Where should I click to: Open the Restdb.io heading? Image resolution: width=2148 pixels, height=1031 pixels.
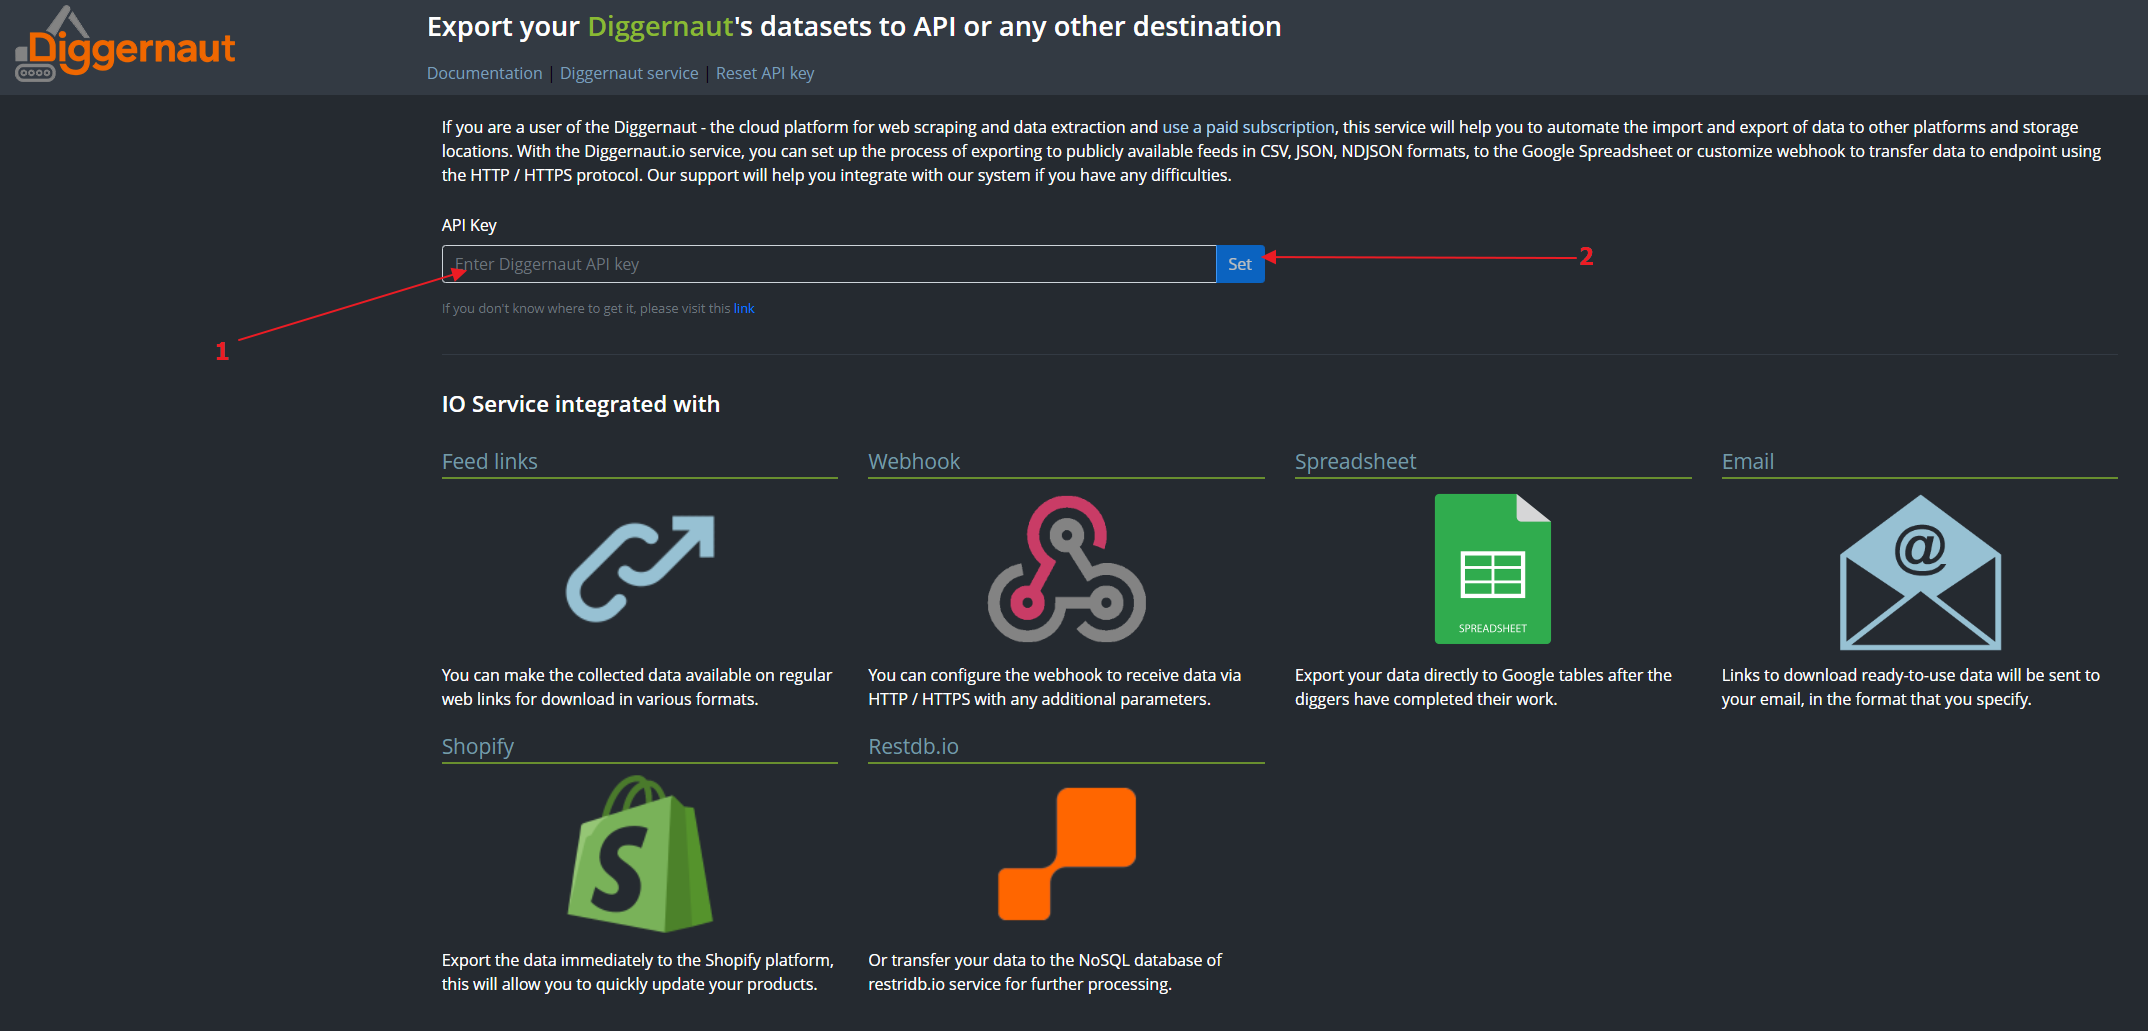point(913,746)
